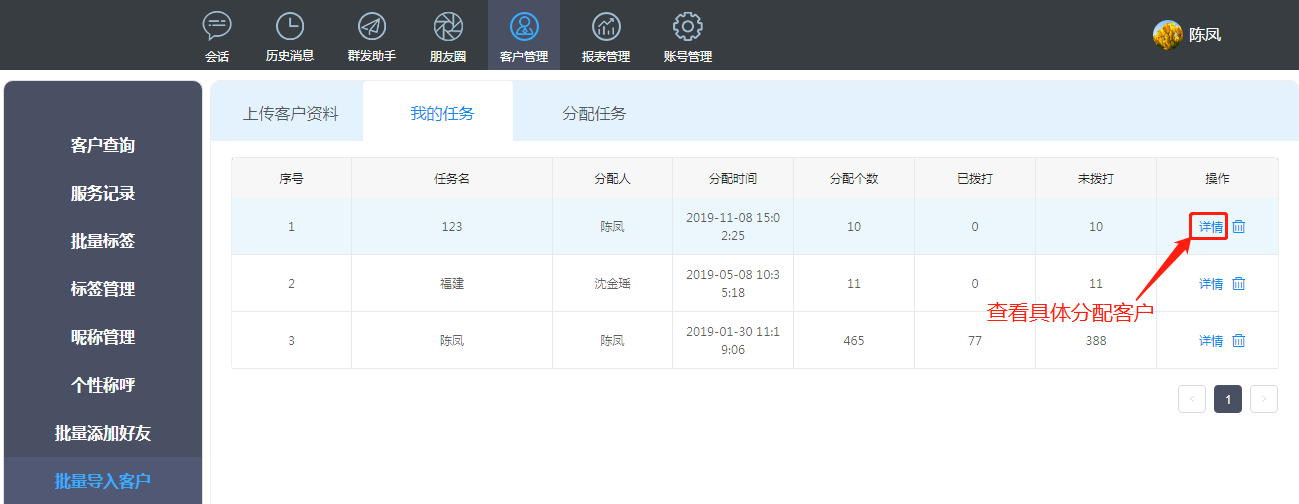Open 批量添加好友 in sidebar
The height and width of the screenshot is (504, 1299).
tap(103, 433)
